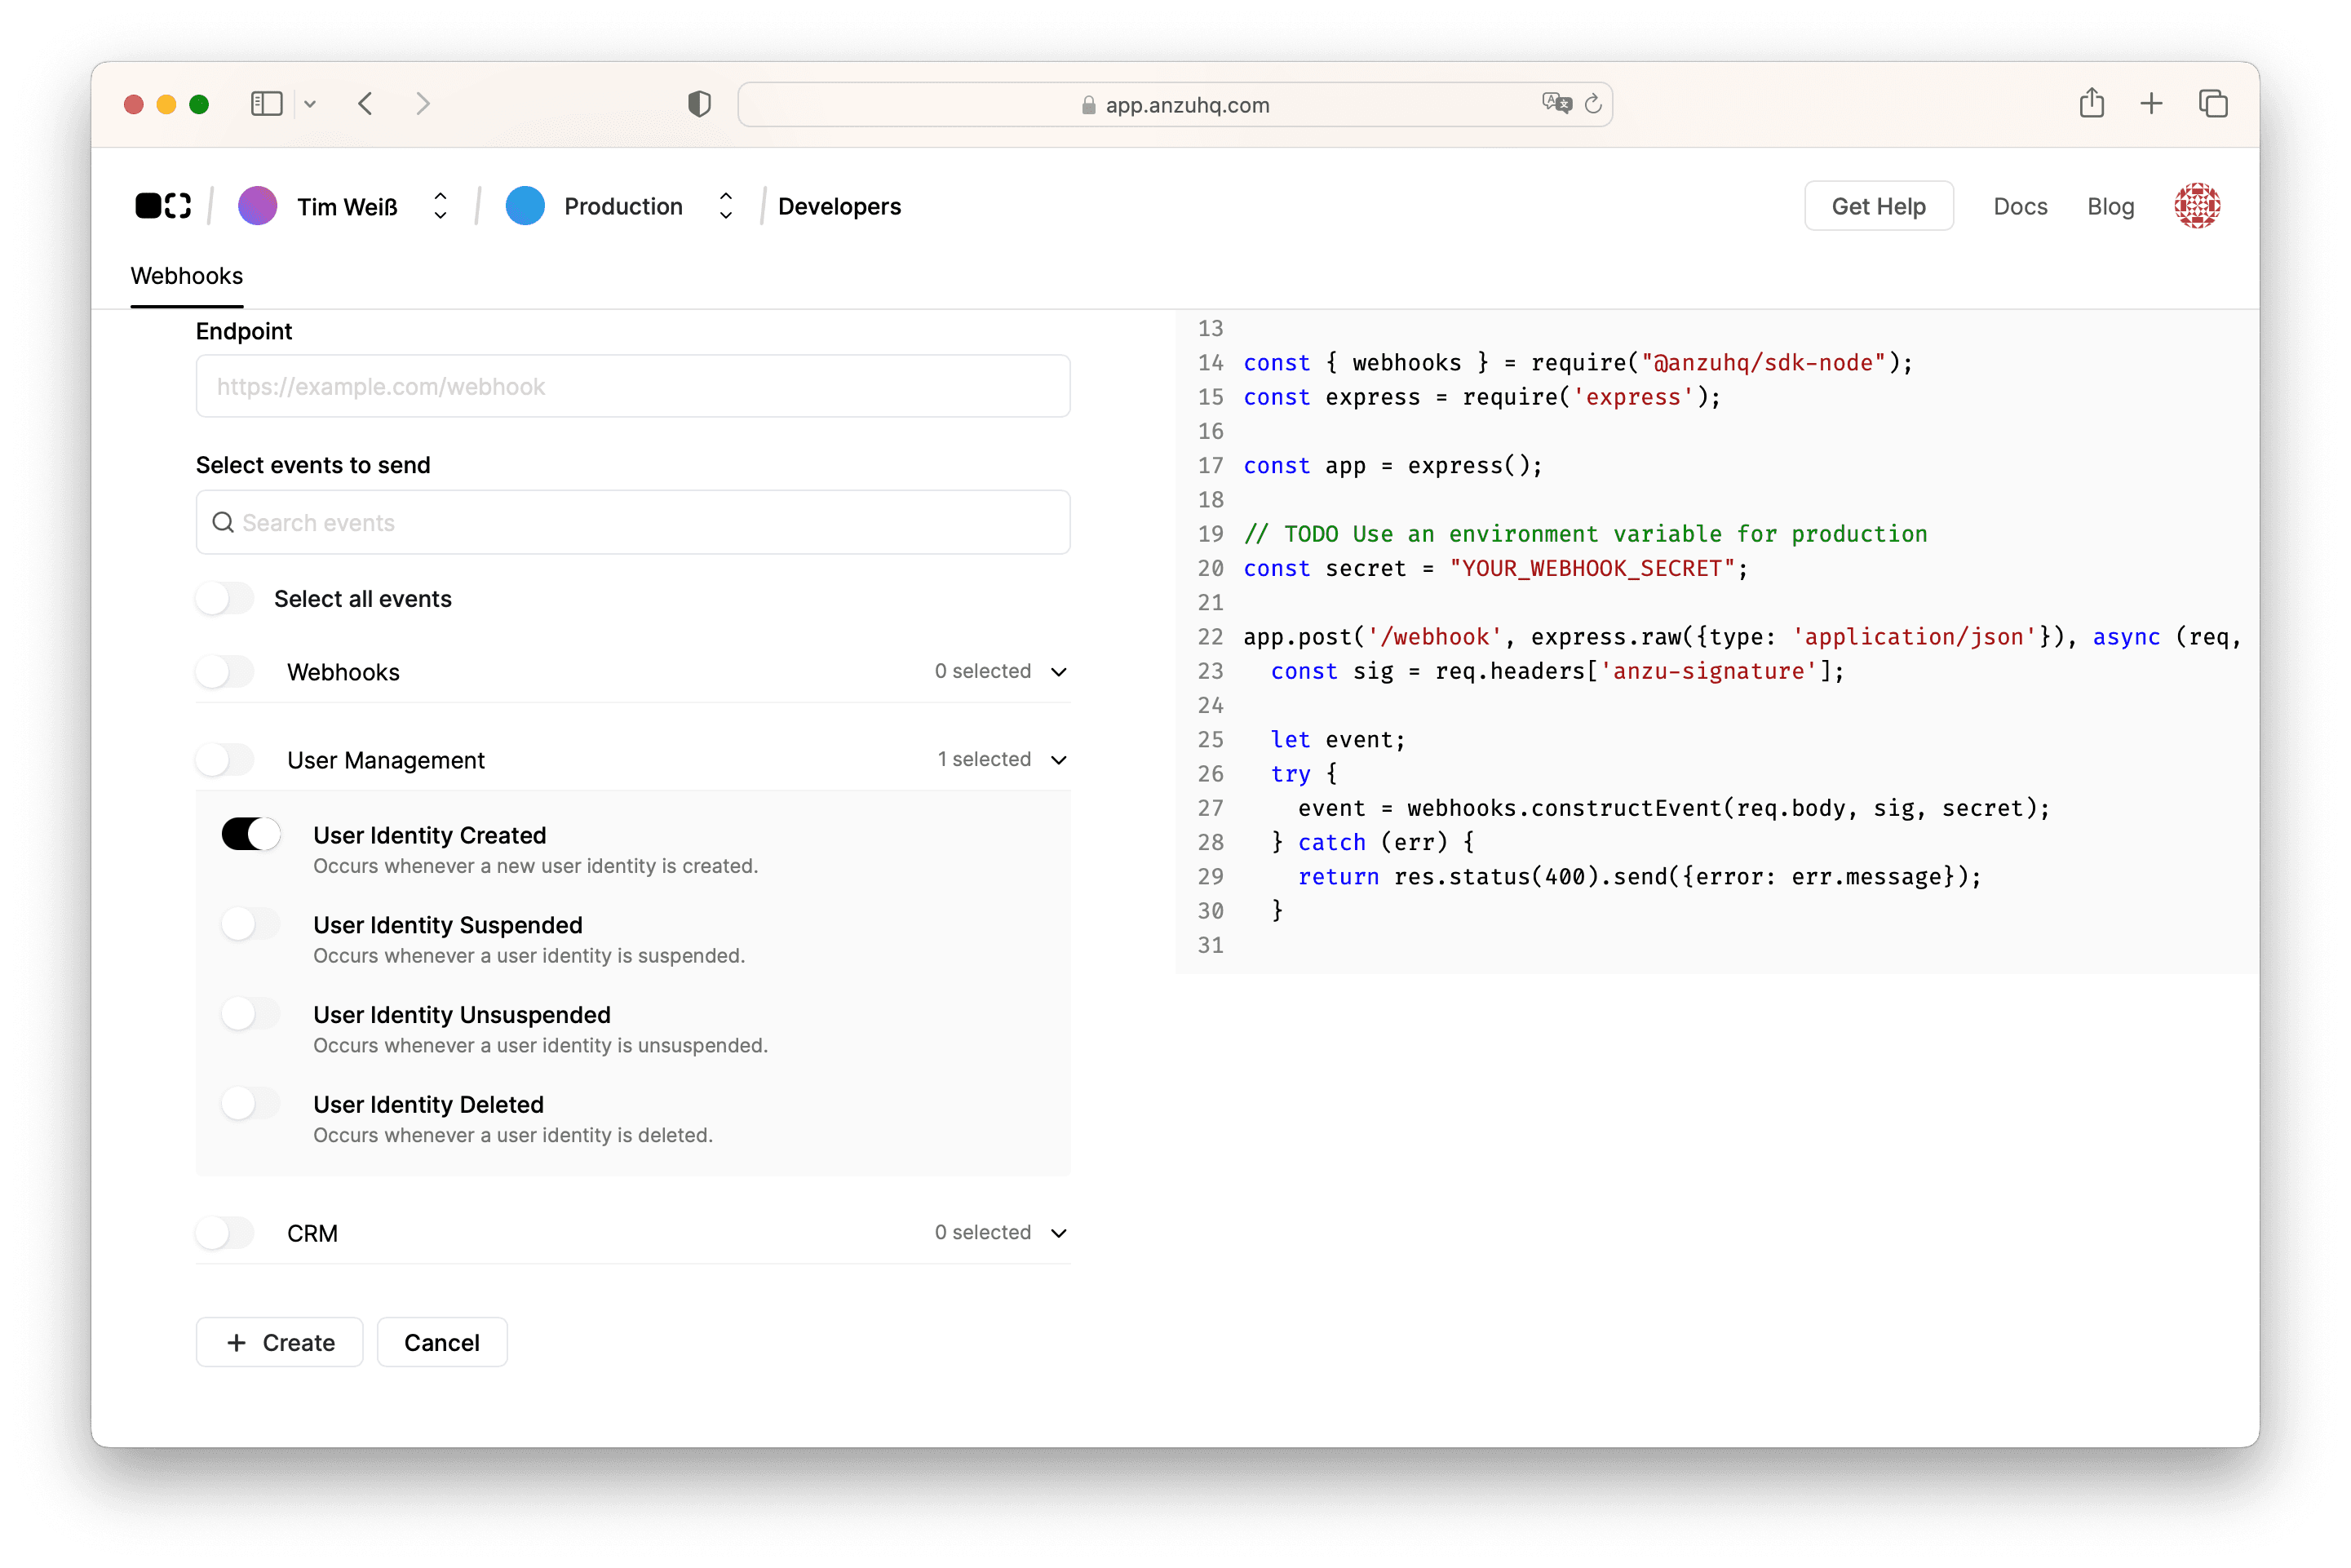Click the Search events field

(633, 522)
